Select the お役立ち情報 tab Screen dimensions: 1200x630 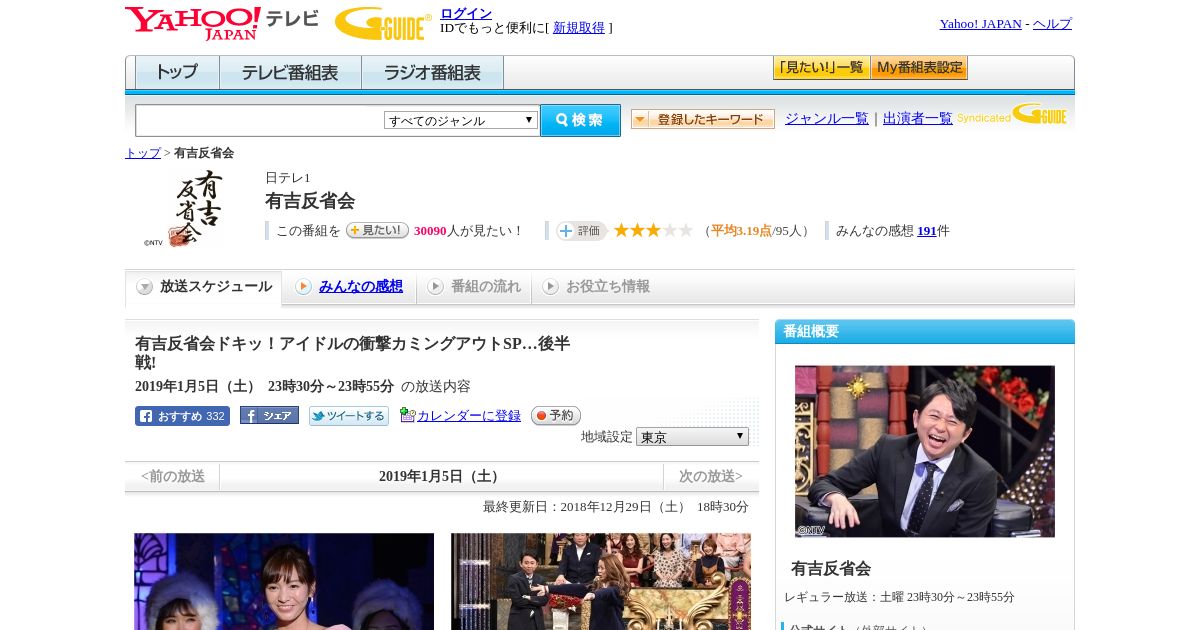597,287
